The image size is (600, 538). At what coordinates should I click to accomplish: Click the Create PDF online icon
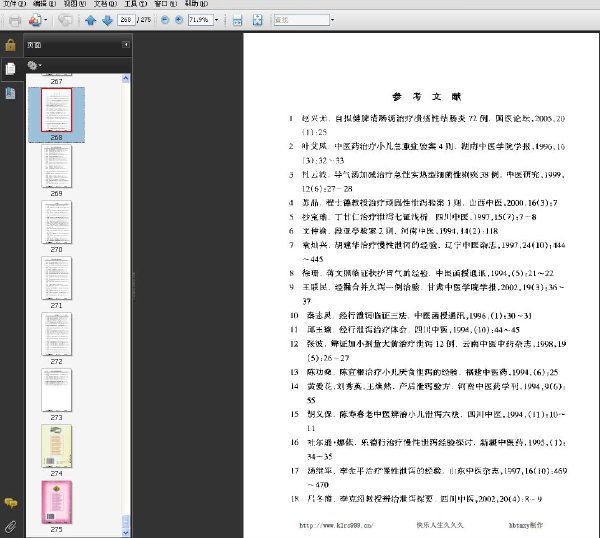[x=35, y=20]
